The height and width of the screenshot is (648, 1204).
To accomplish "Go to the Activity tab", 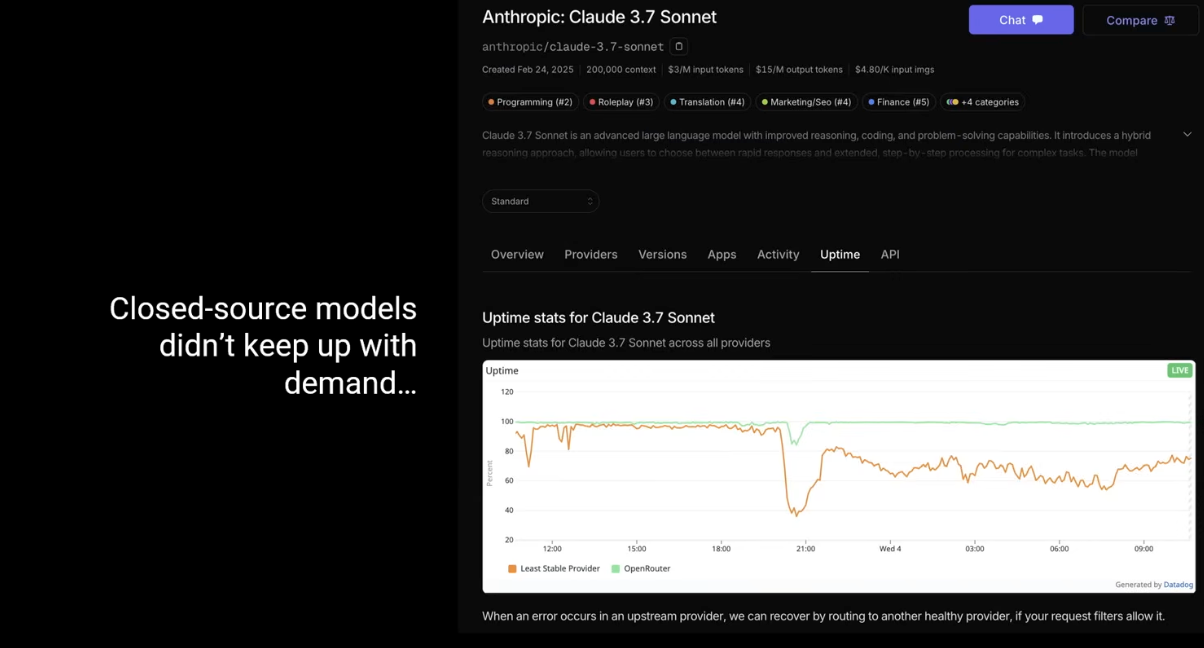I will pyautogui.click(x=778, y=255).
